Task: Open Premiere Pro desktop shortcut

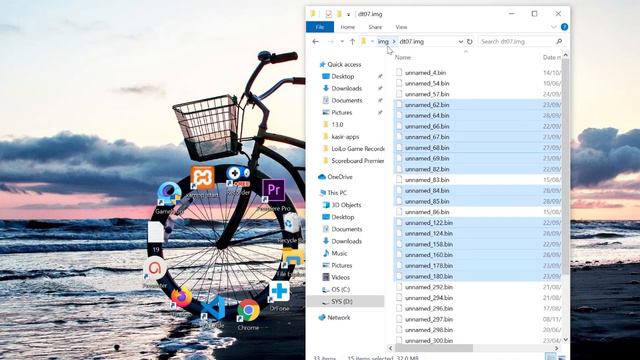Action: 273,195
